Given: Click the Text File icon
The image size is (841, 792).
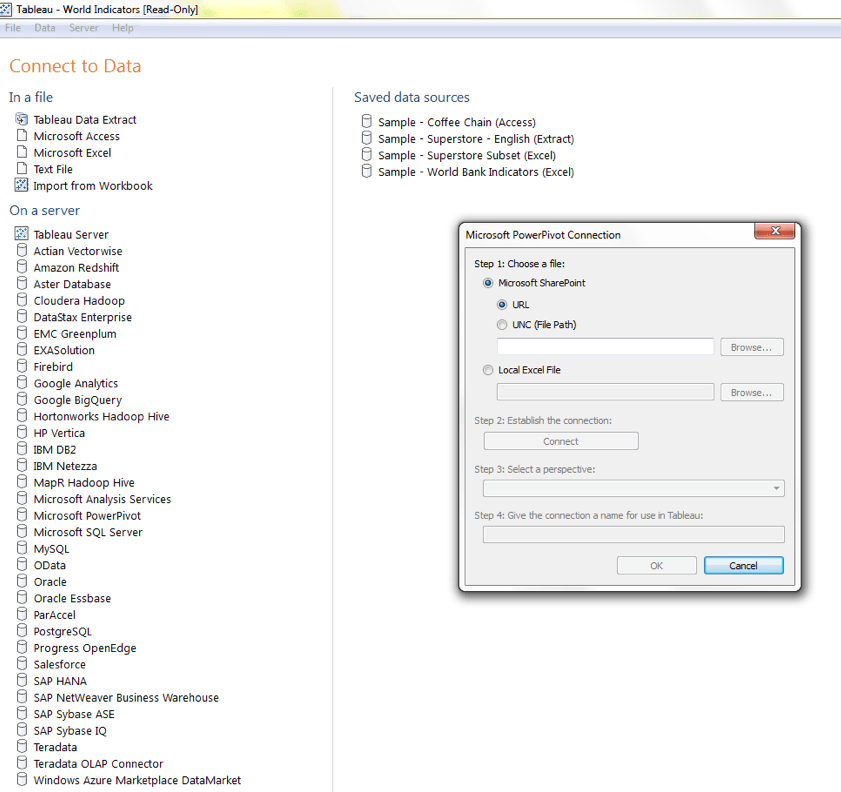Looking at the screenshot, I should click(x=21, y=168).
